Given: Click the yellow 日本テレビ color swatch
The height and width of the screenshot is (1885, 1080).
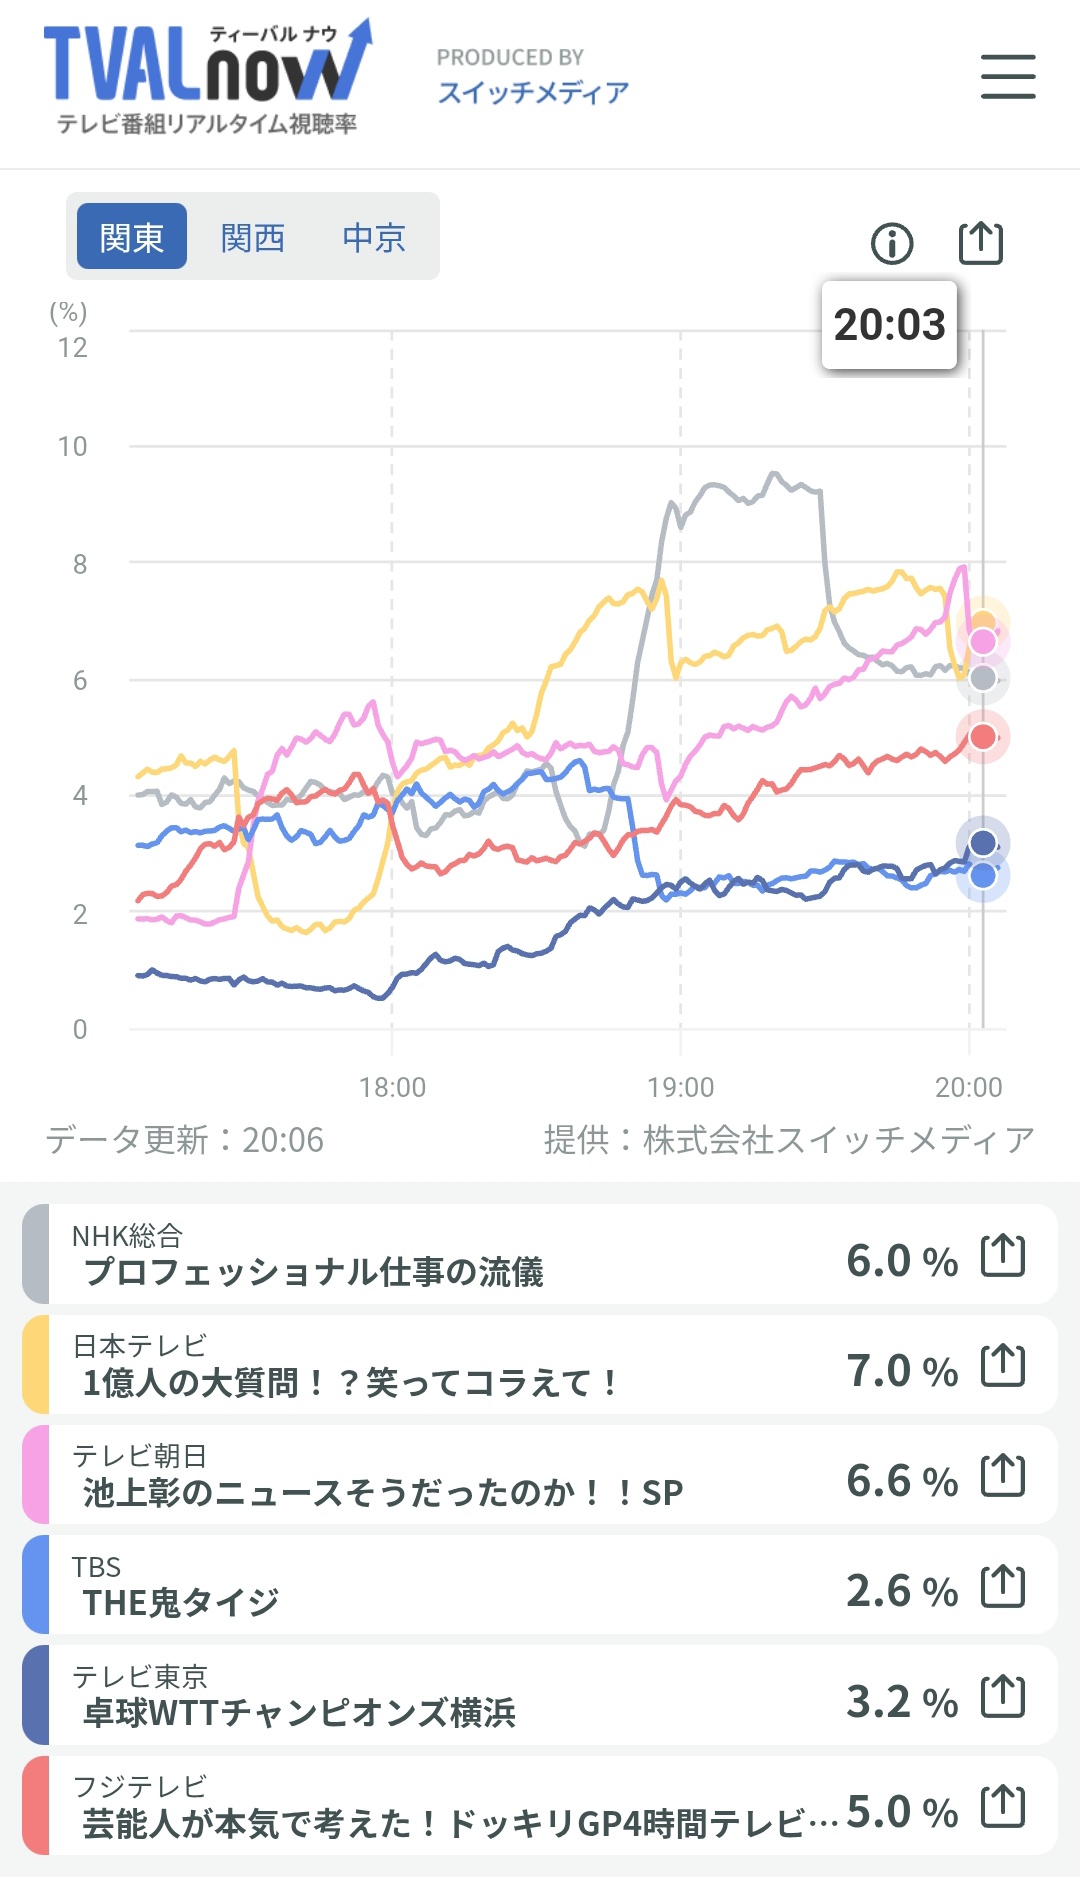Looking at the screenshot, I should click(x=36, y=1365).
